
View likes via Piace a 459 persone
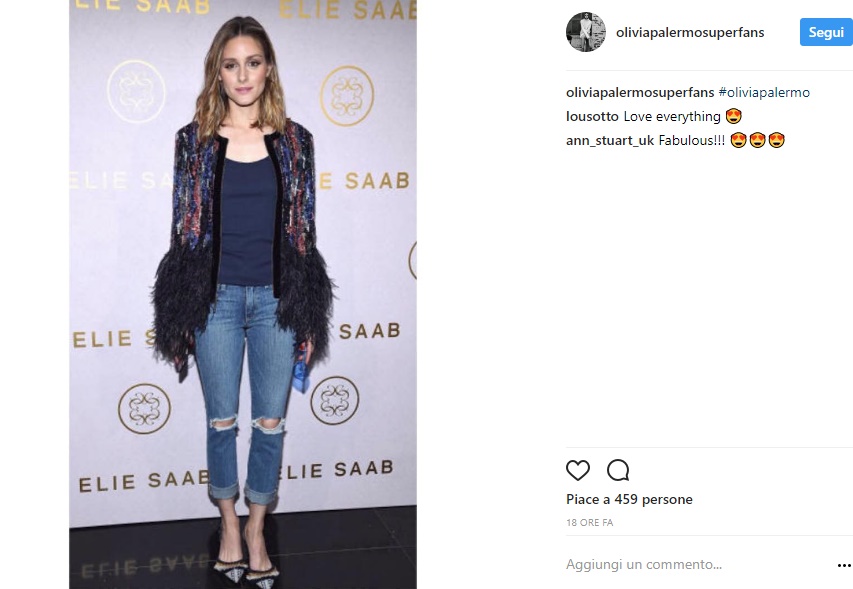click(x=629, y=499)
